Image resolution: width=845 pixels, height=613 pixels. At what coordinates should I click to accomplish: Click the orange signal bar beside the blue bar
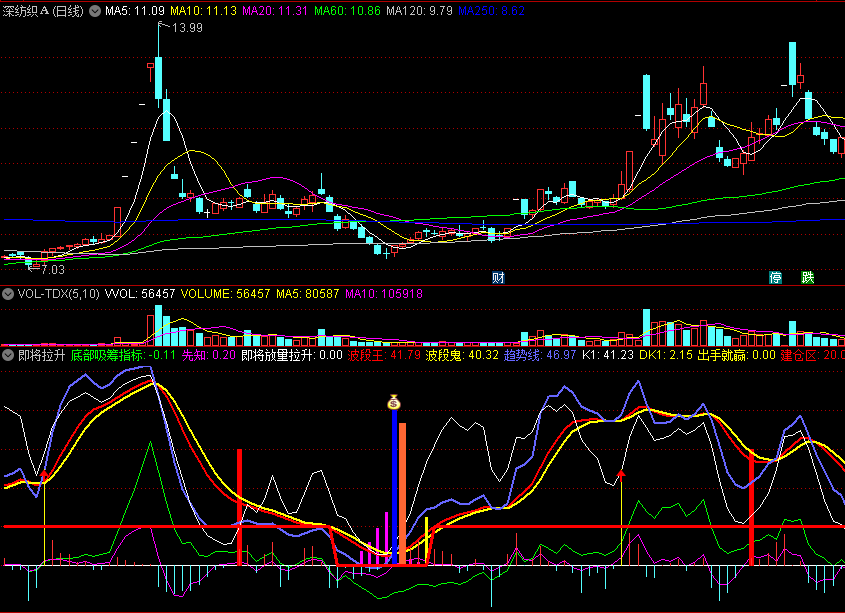pyautogui.click(x=403, y=494)
